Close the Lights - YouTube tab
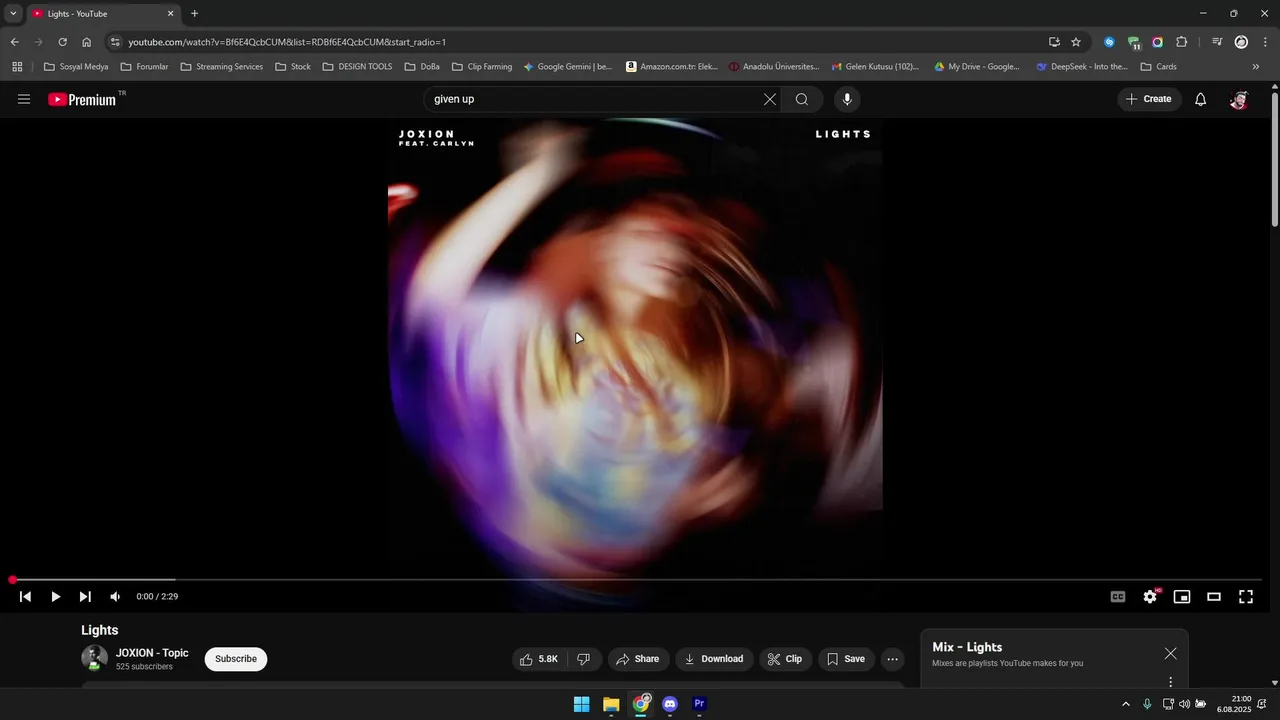Screen dimensions: 1280x720 (x=170, y=14)
